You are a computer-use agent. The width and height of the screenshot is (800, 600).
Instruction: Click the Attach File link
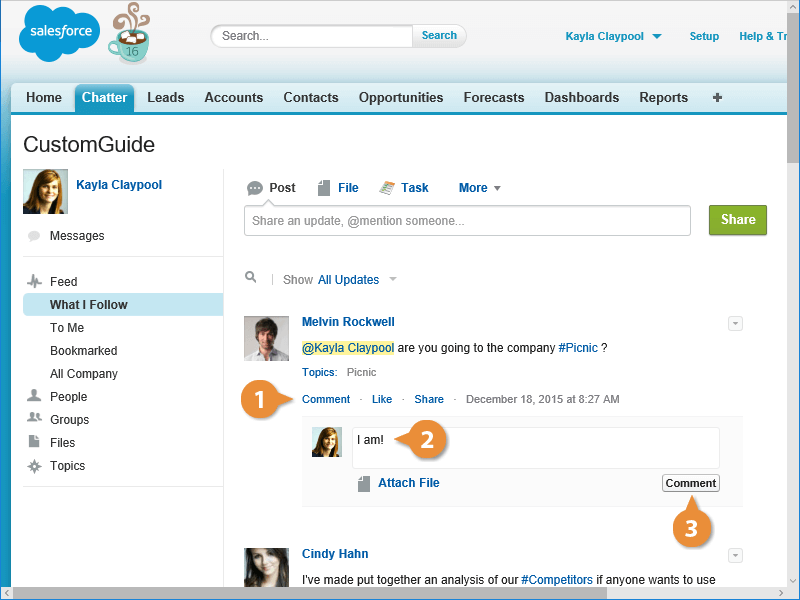click(x=408, y=483)
